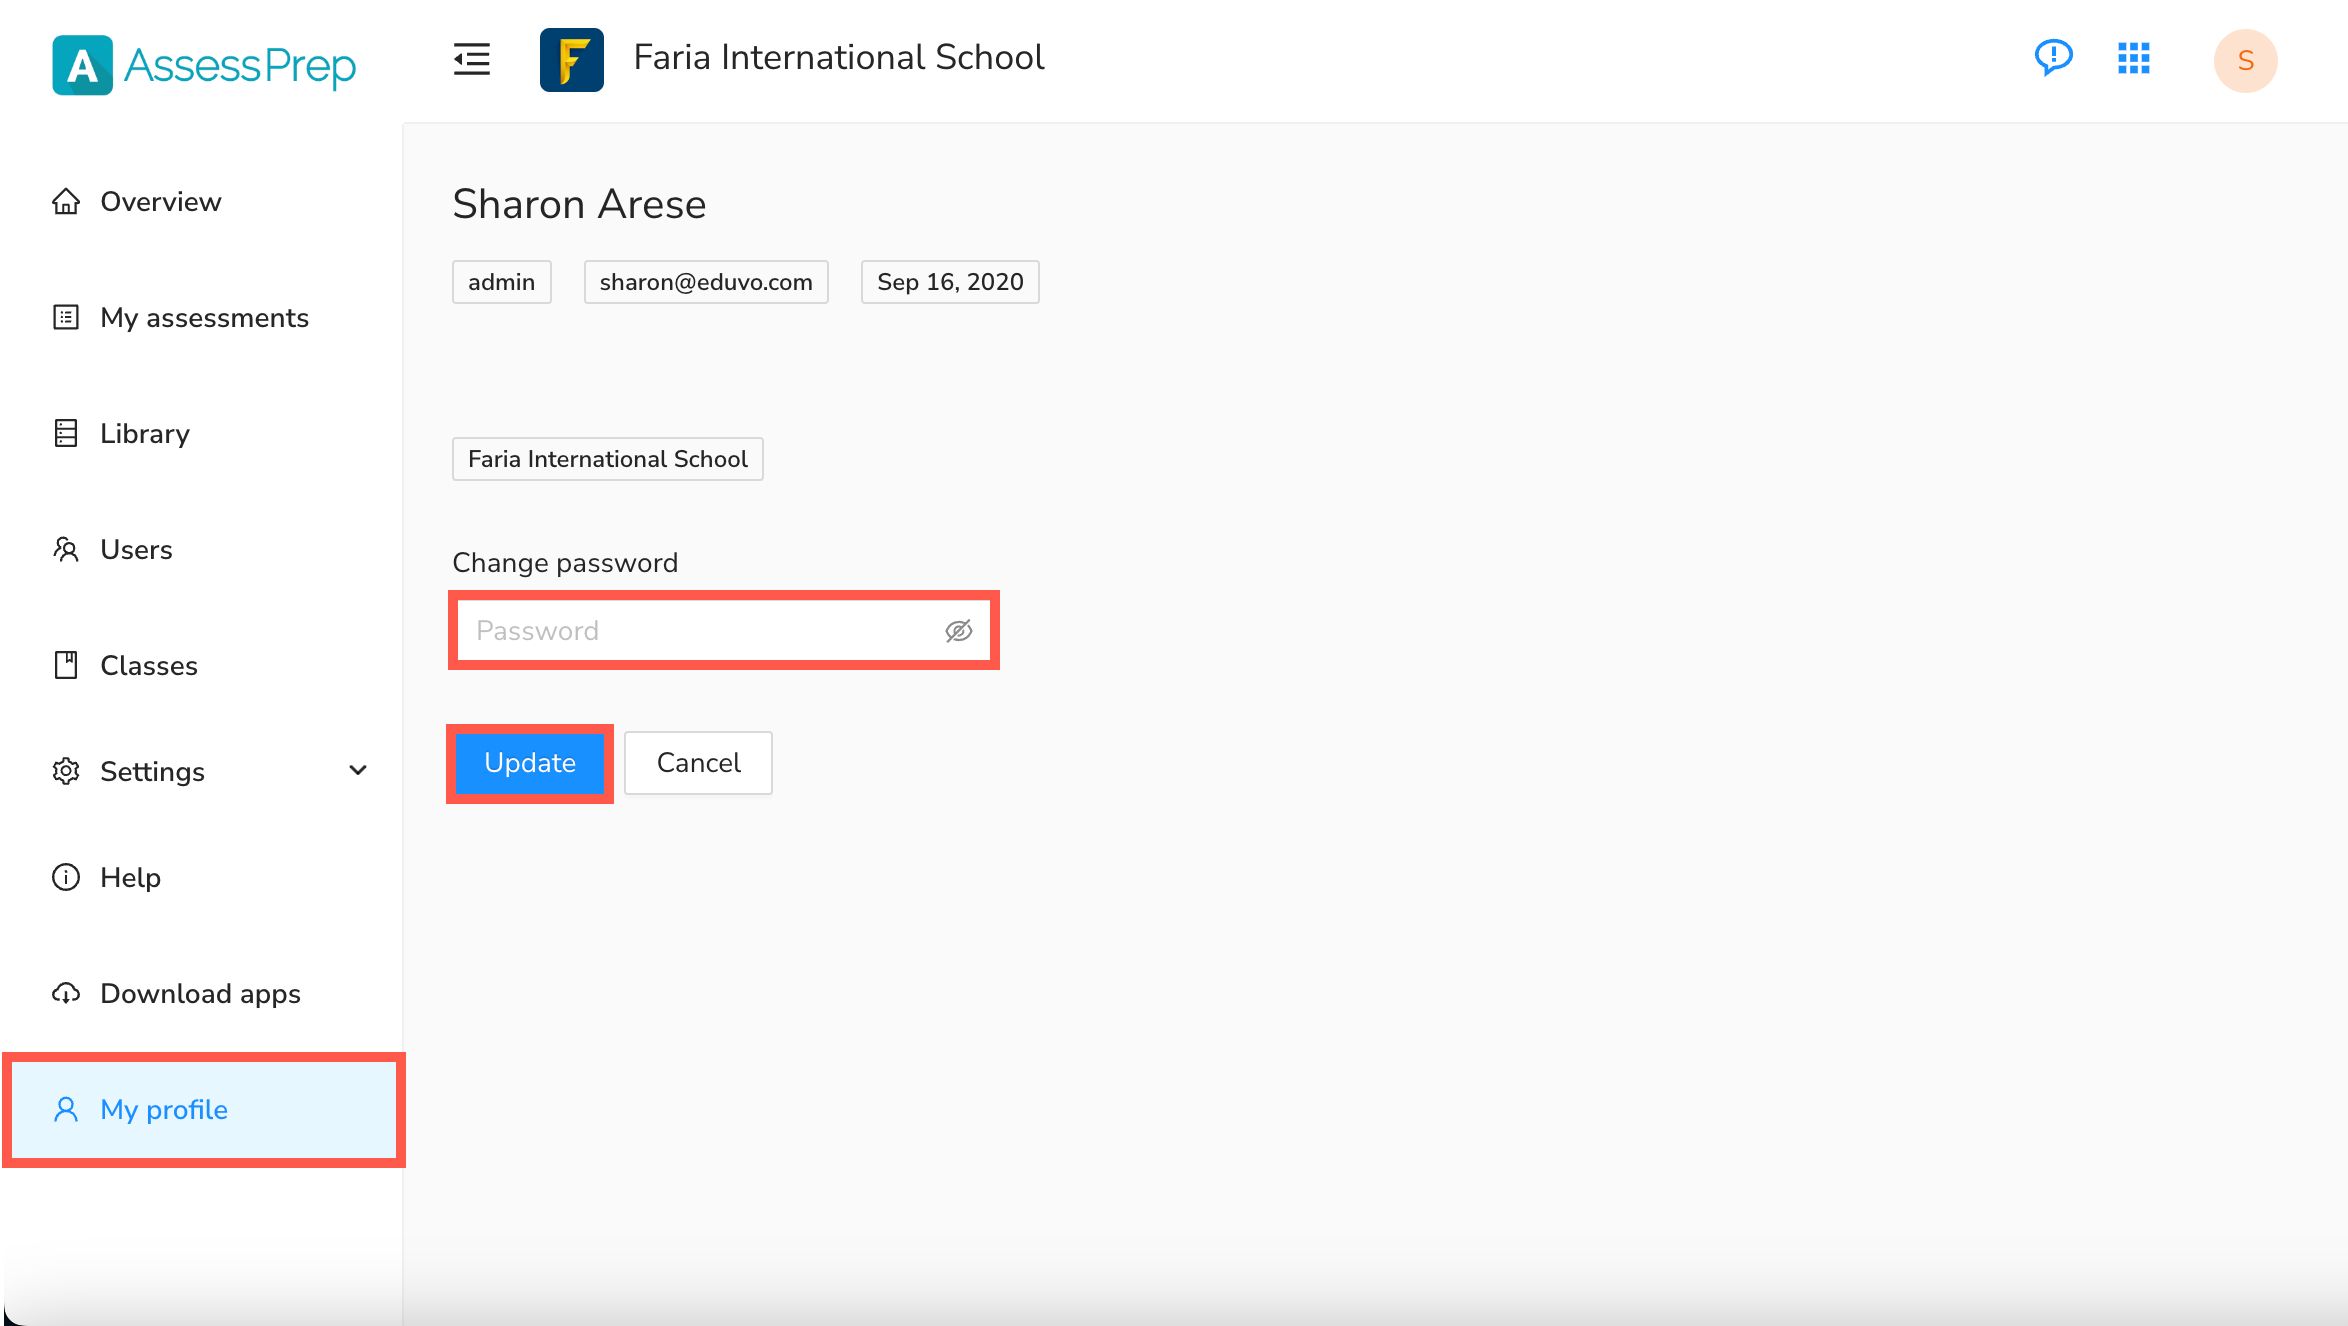Click the AssessPrep logo icon
Image resolution: width=2348 pixels, height=1326 pixels.
pos(82,65)
